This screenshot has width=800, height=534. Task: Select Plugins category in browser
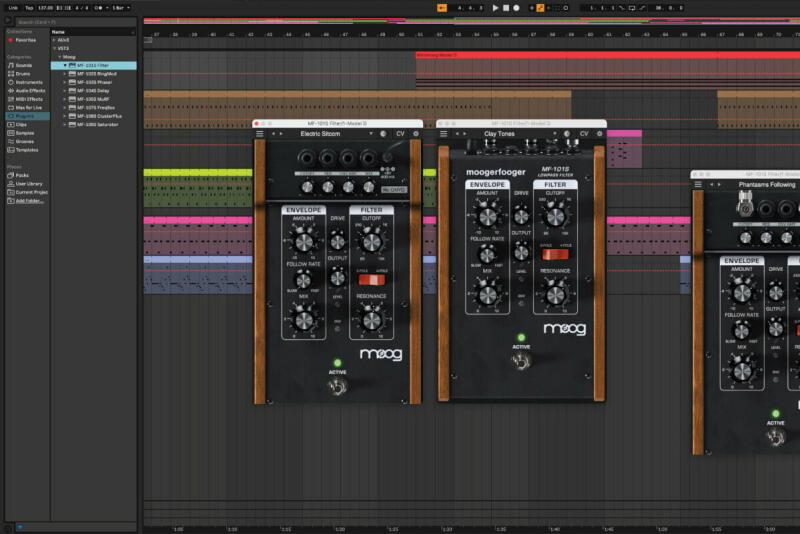click(x=28, y=116)
